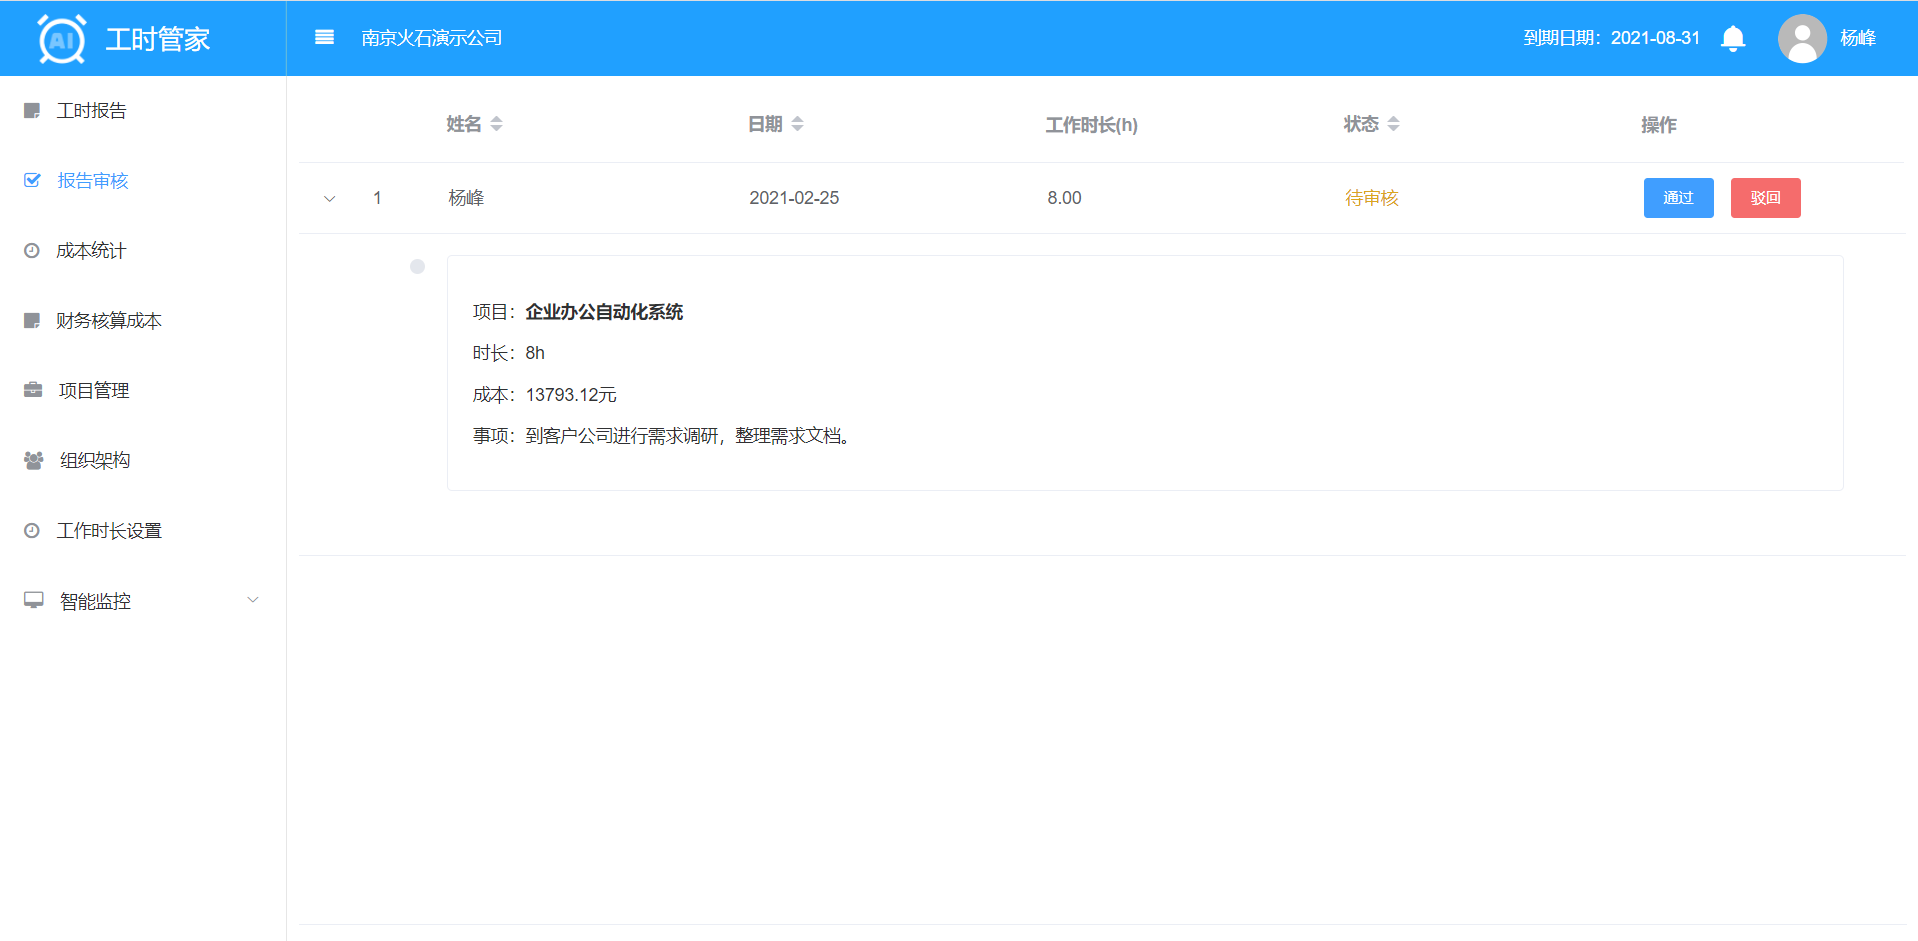Reject the report with 驳回 button
Image resolution: width=1918 pixels, height=941 pixels.
click(x=1765, y=198)
